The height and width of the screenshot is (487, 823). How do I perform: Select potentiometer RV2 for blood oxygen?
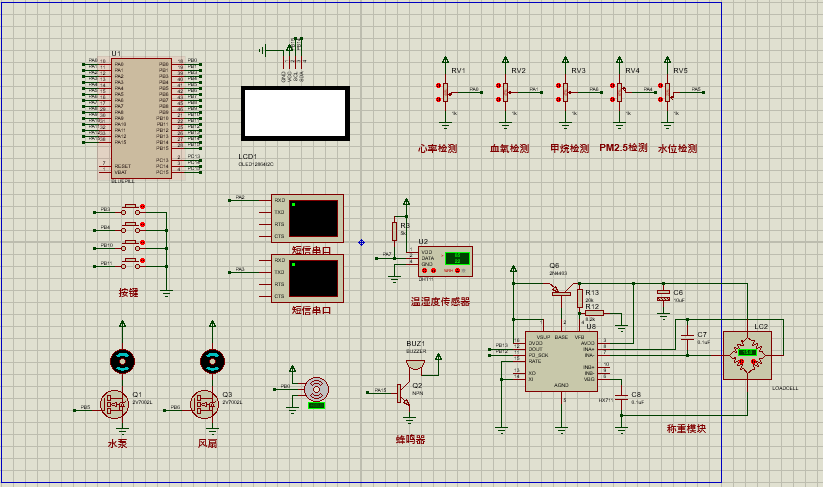505,92
